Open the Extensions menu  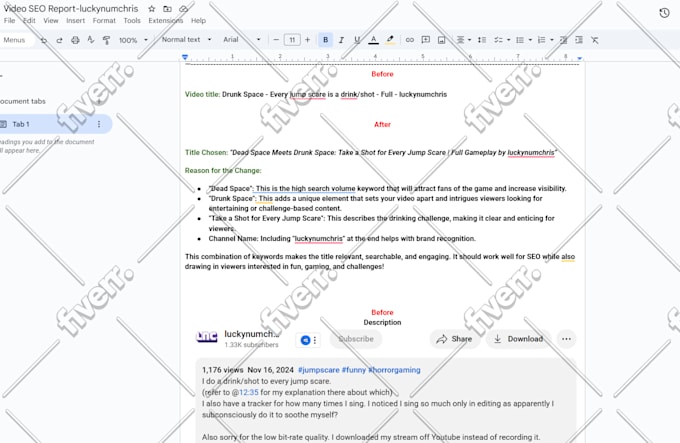[165, 20]
